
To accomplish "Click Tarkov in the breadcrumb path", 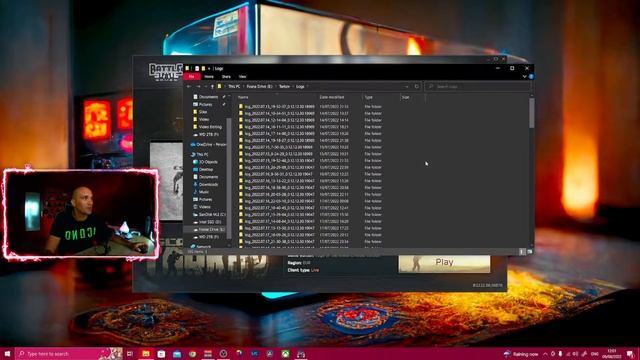I will (x=284, y=87).
